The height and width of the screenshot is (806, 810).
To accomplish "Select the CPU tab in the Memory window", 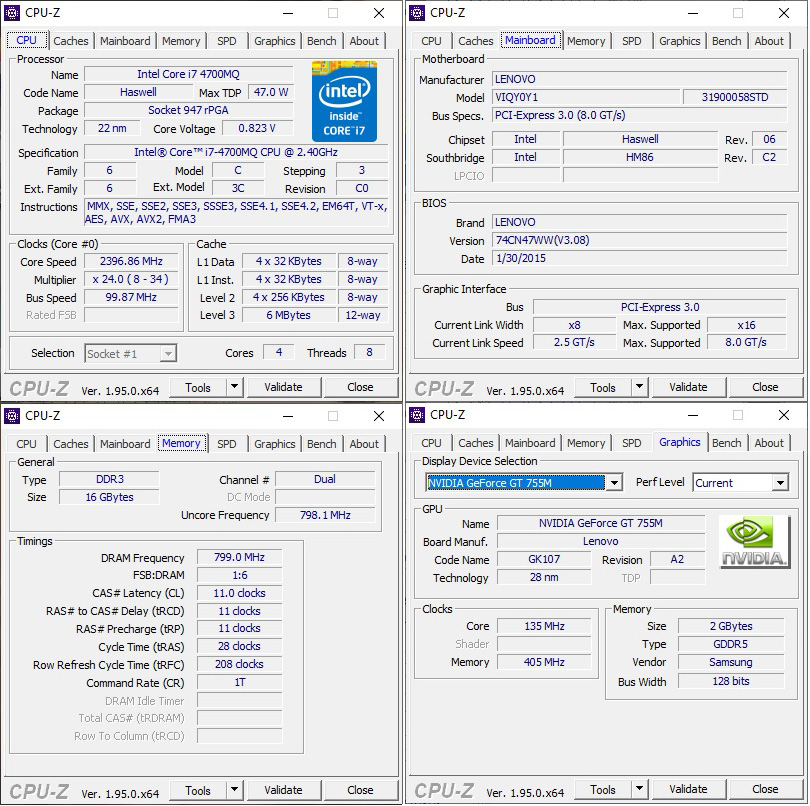I will pyautogui.click(x=26, y=444).
